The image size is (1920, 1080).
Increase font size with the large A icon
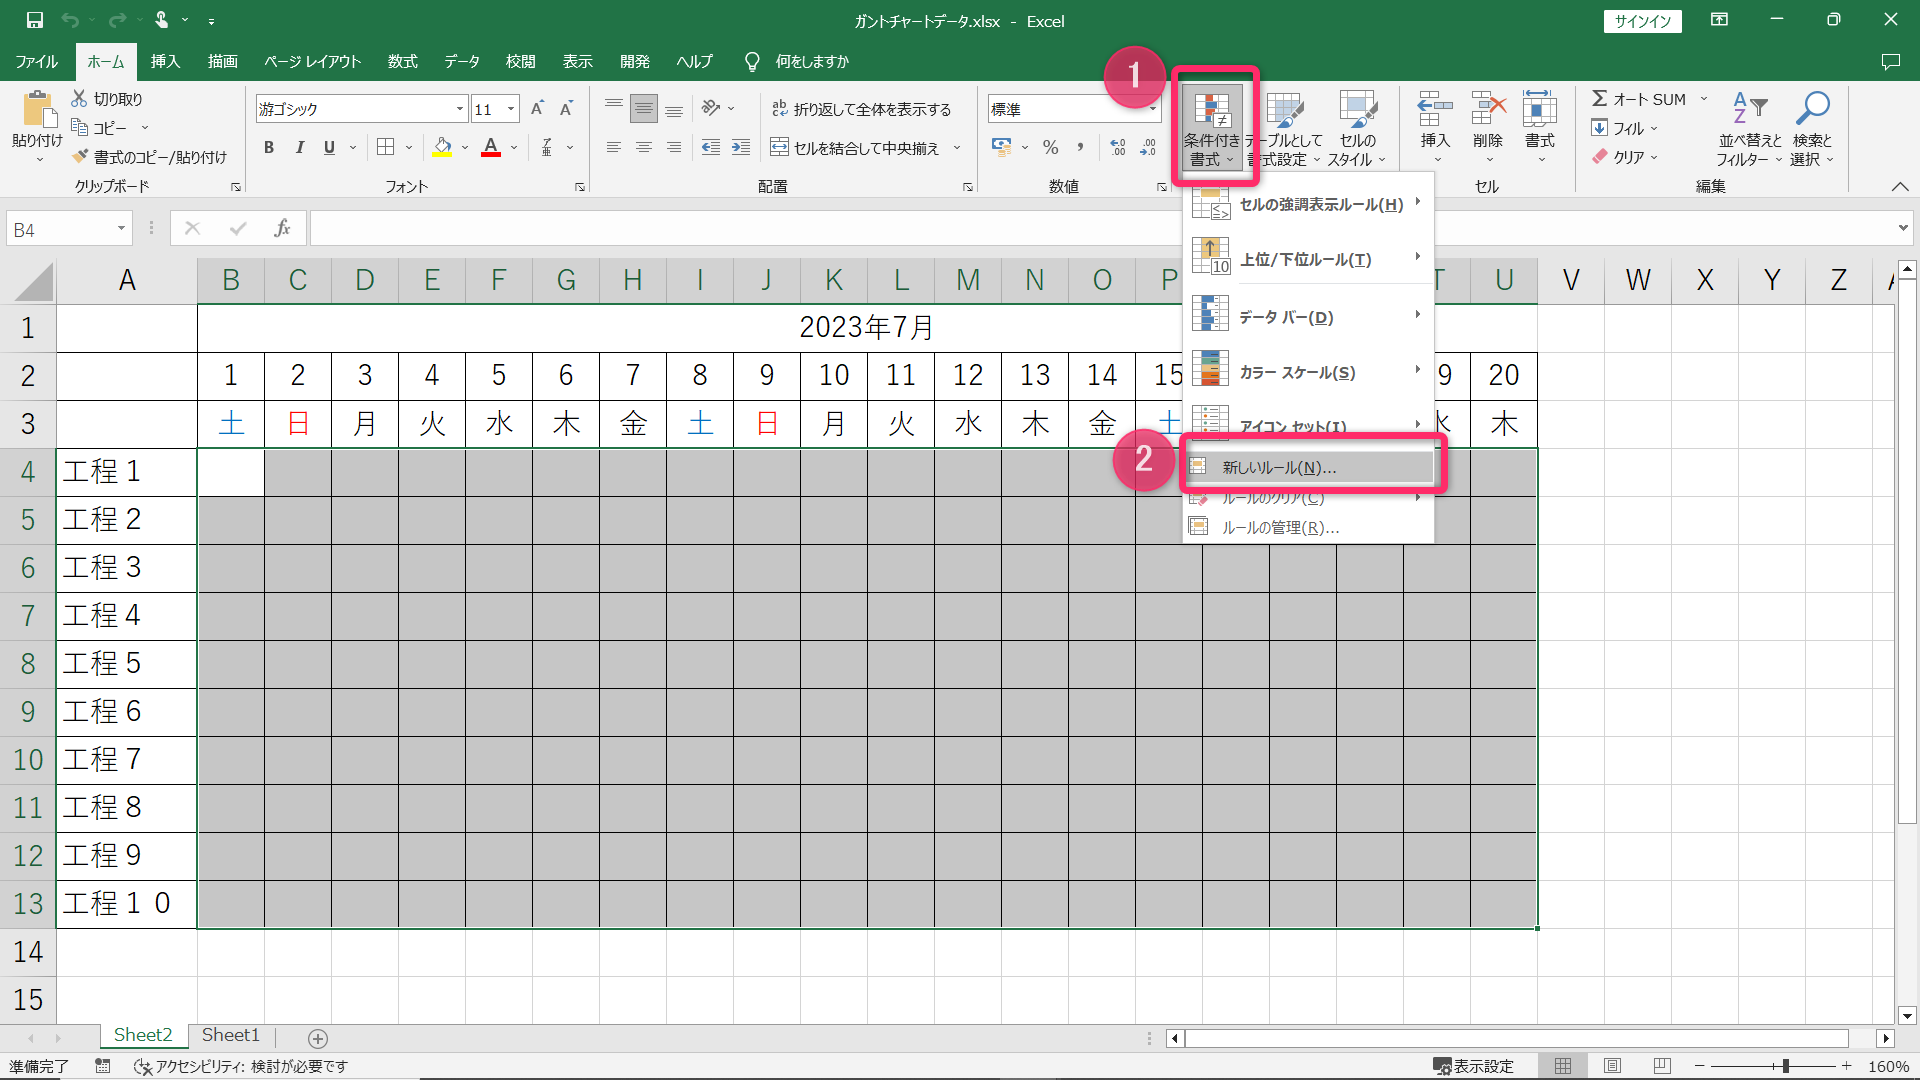click(x=537, y=109)
